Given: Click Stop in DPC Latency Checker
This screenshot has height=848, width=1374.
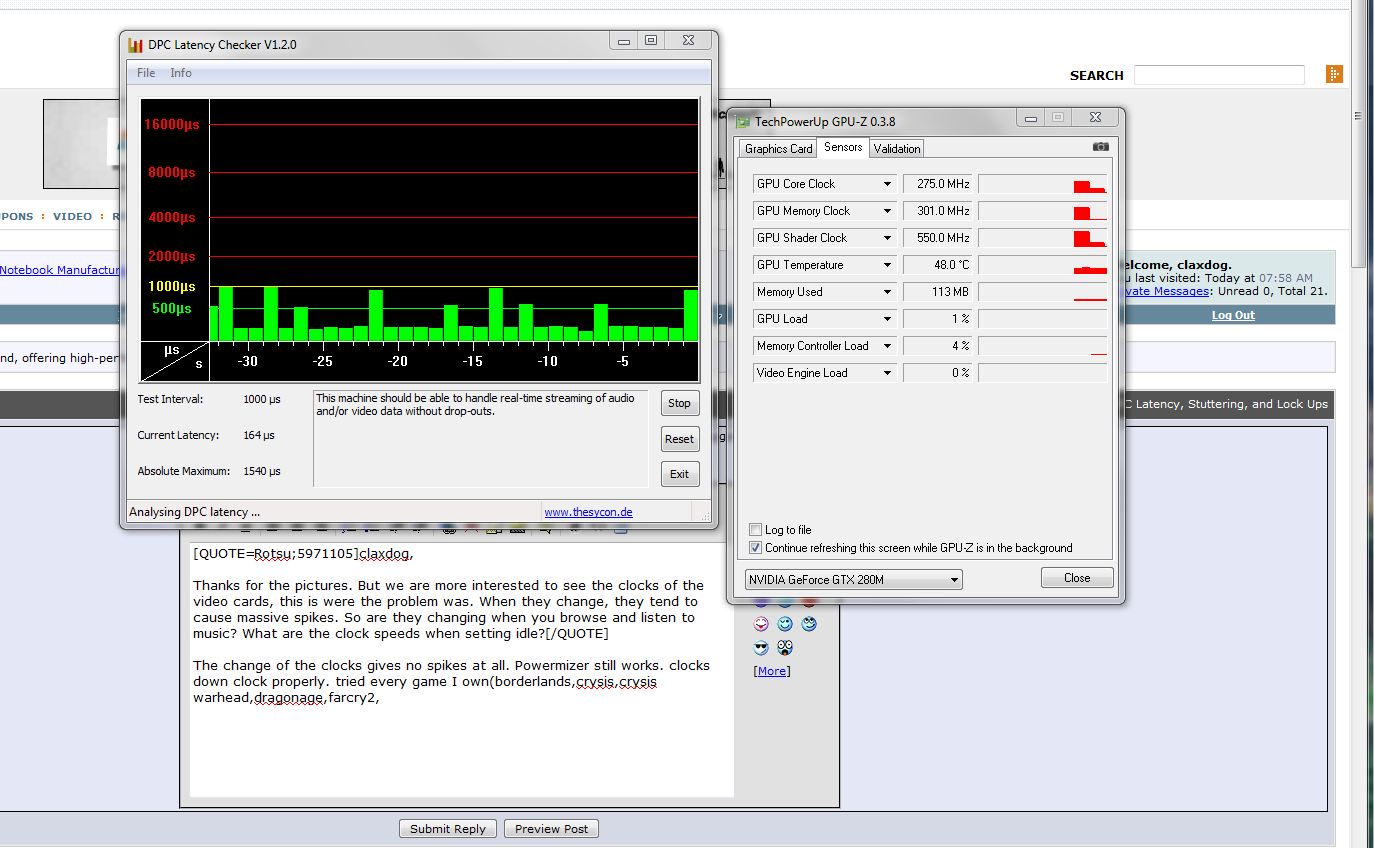Looking at the screenshot, I should pyautogui.click(x=679, y=403).
